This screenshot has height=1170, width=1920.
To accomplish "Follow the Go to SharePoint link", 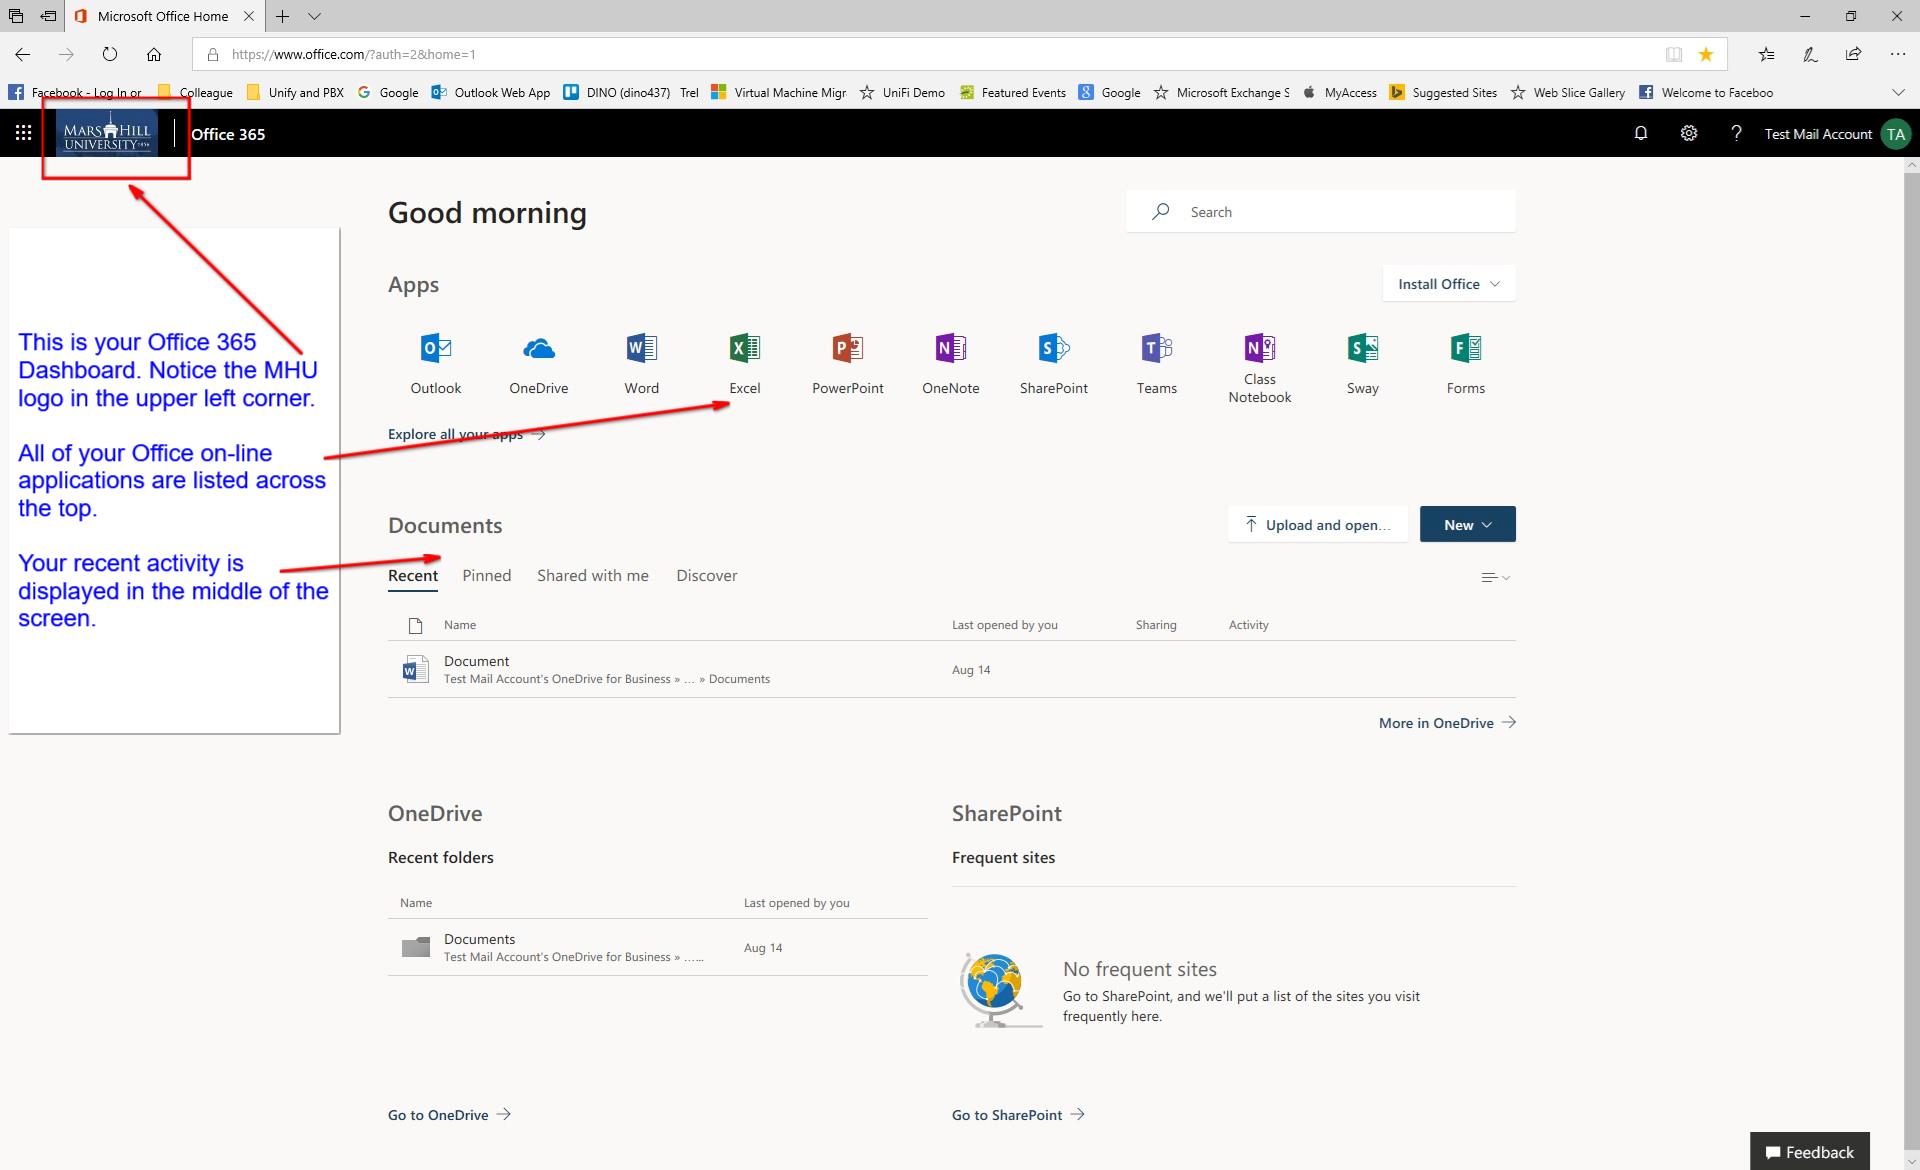I will (1005, 1114).
